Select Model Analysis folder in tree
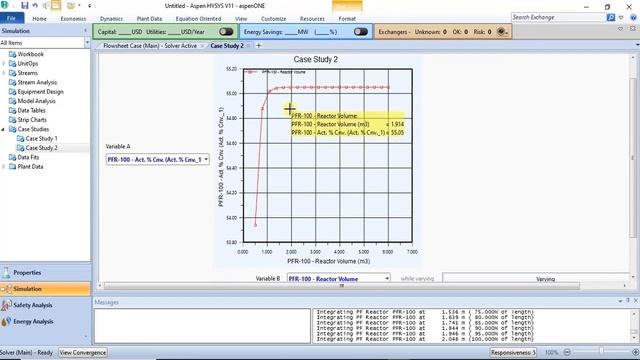This screenshot has height=360, width=640. click(36, 101)
